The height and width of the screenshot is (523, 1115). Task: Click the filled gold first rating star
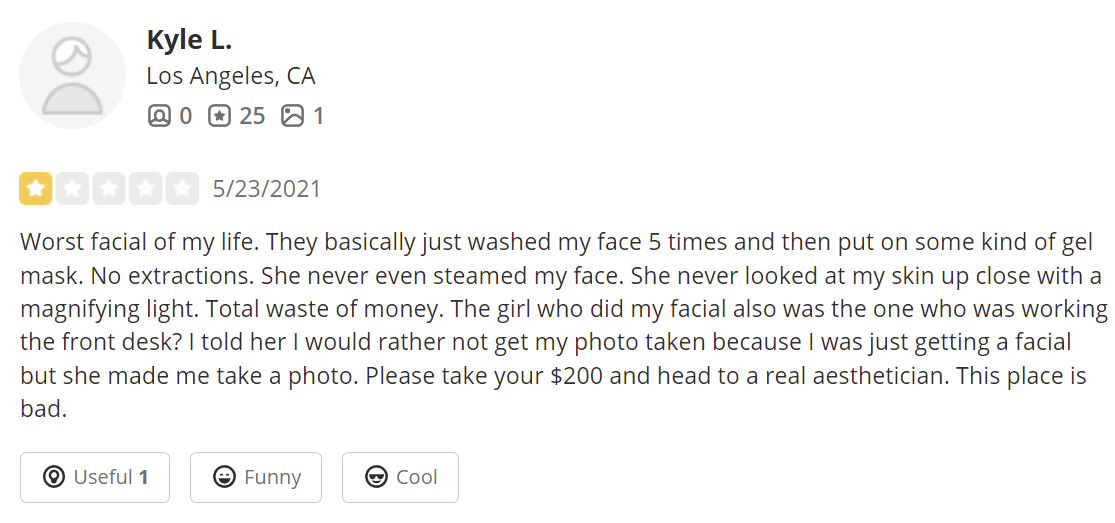pyautogui.click(x=36, y=188)
